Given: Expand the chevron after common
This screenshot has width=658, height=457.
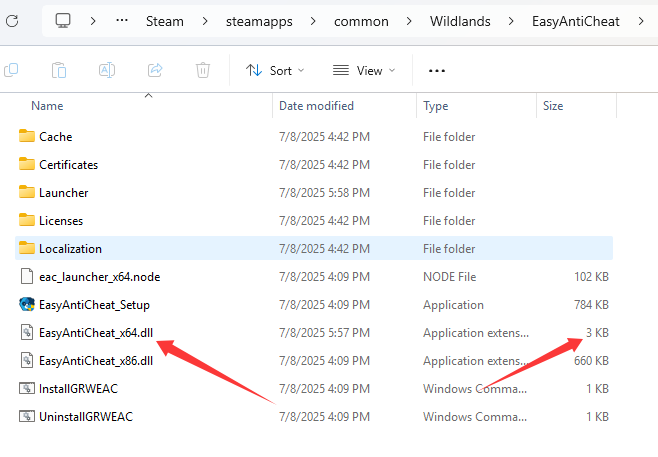Looking at the screenshot, I should (409, 21).
